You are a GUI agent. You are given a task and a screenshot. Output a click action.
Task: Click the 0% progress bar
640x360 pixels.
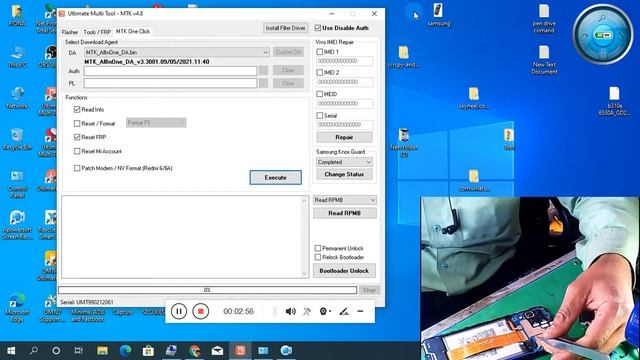(207, 290)
